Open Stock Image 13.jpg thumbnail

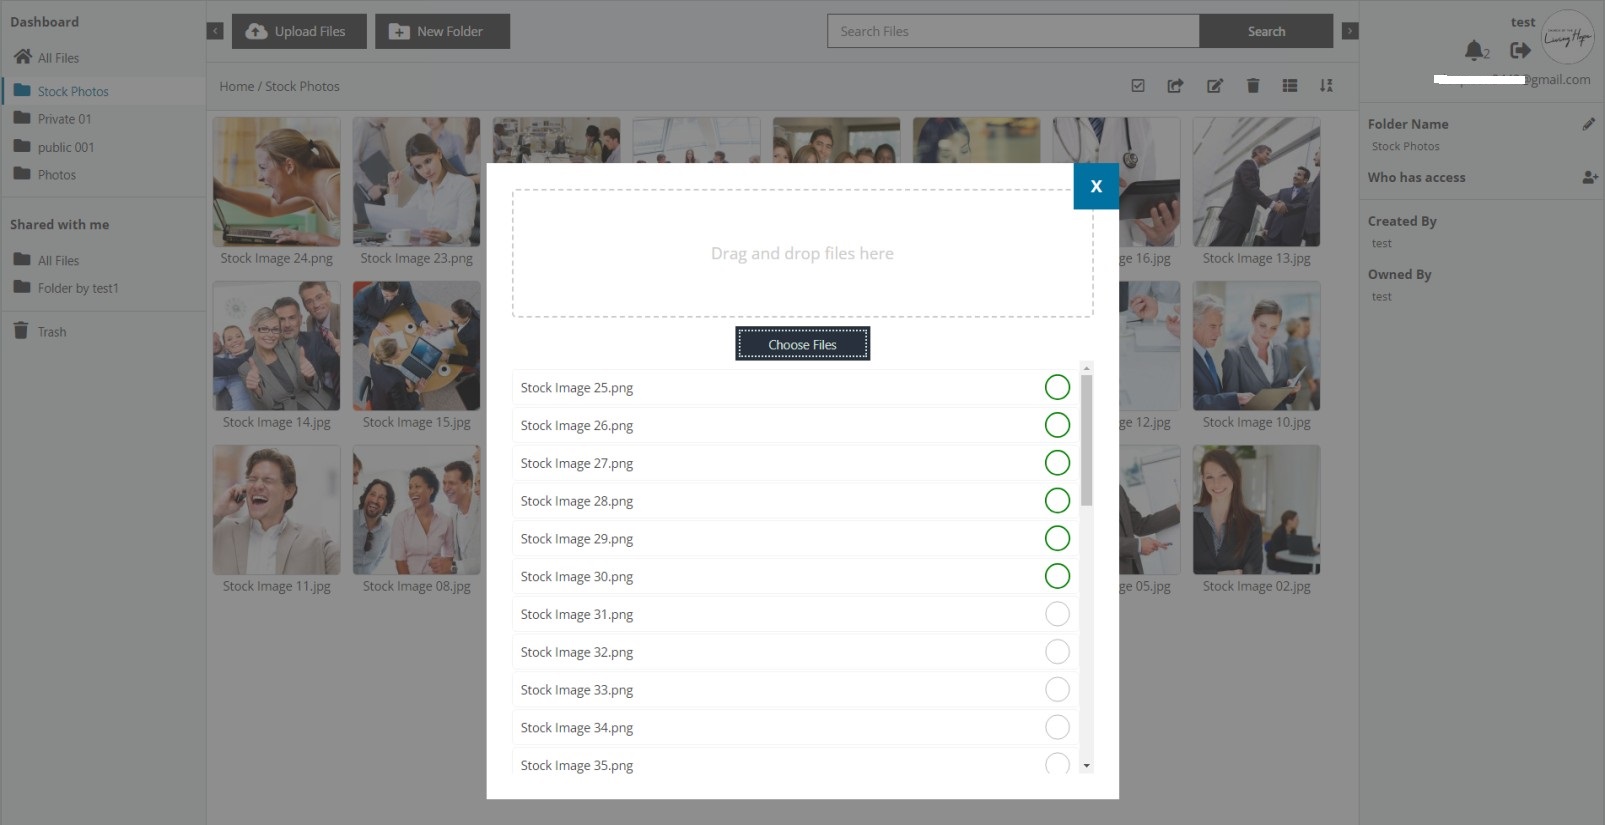click(x=1257, y=182)
